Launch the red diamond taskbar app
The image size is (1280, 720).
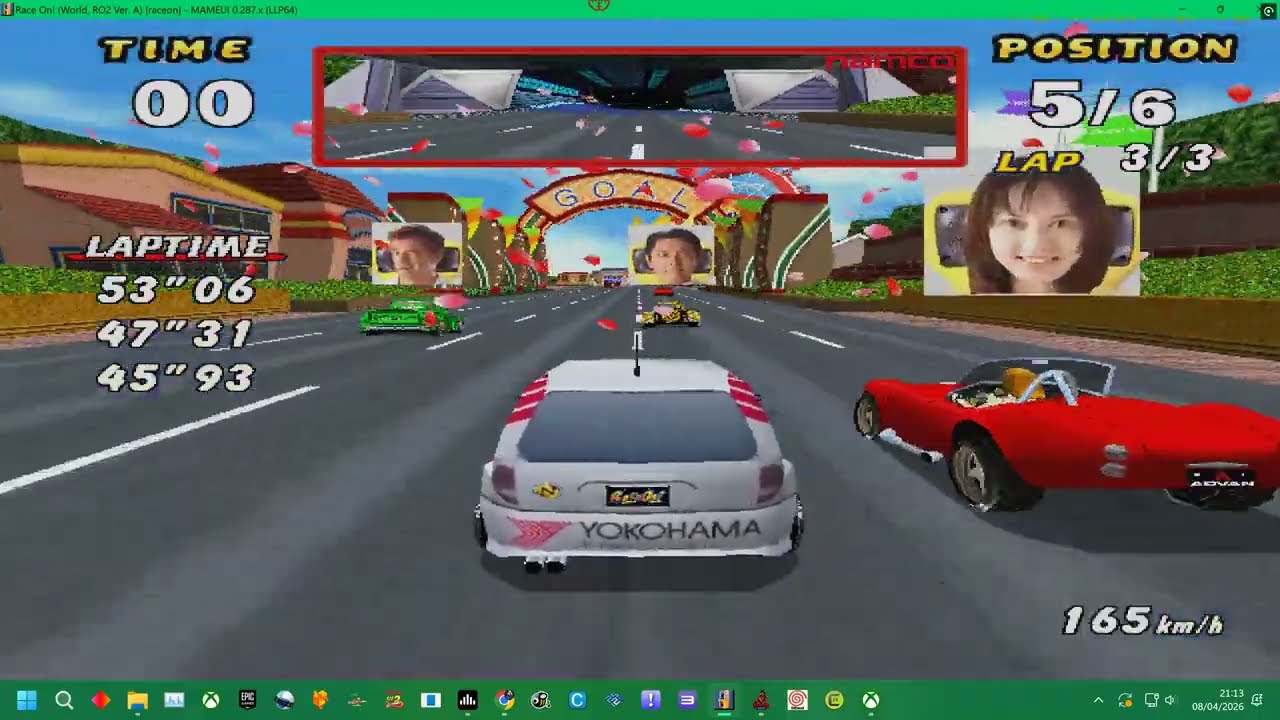pyautogui.click(x=101, y=700)
